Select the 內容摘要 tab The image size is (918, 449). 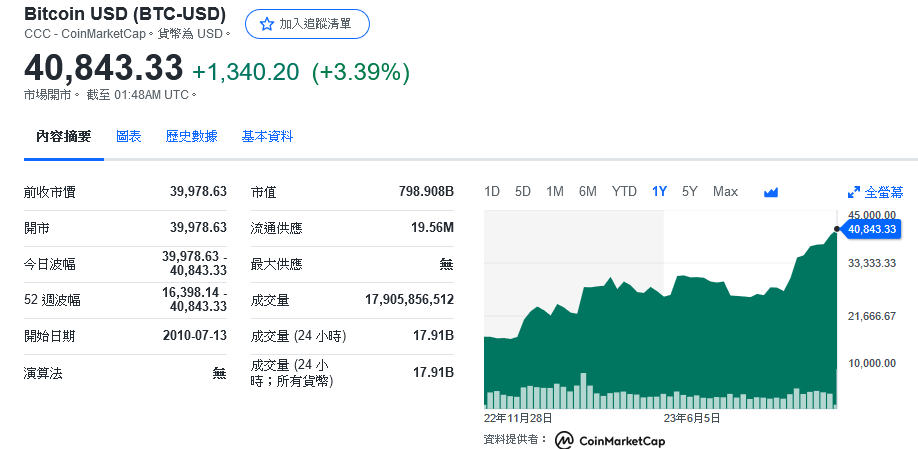[64, 137]
